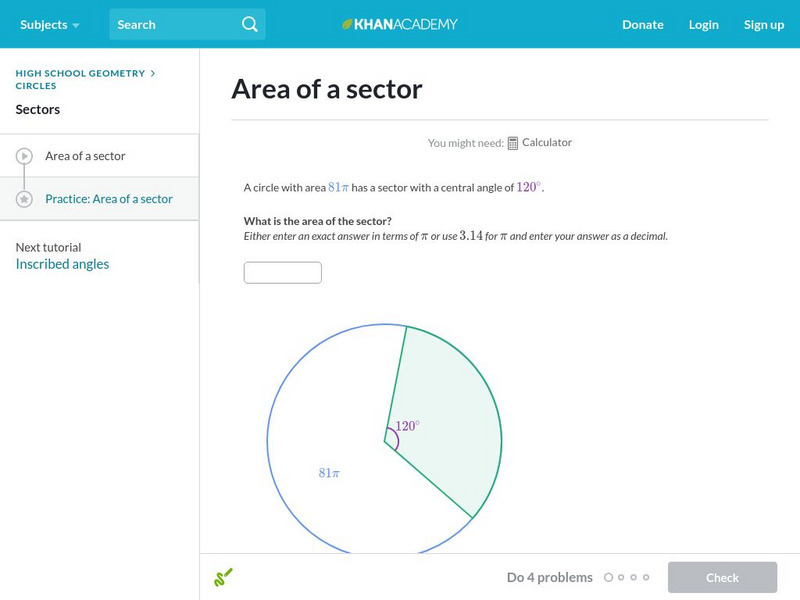
Task: Click the first problem progress dot
Action: pos(608,577)
